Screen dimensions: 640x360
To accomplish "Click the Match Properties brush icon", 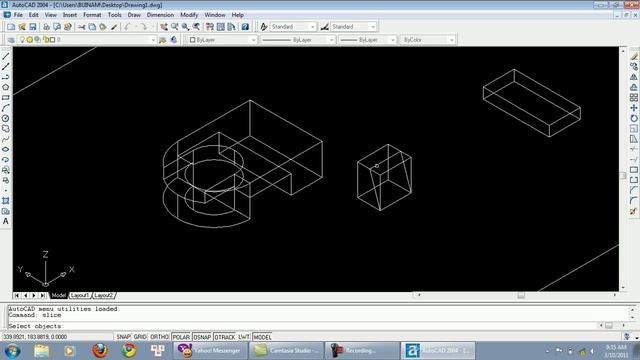I will [x=114, y=27].
